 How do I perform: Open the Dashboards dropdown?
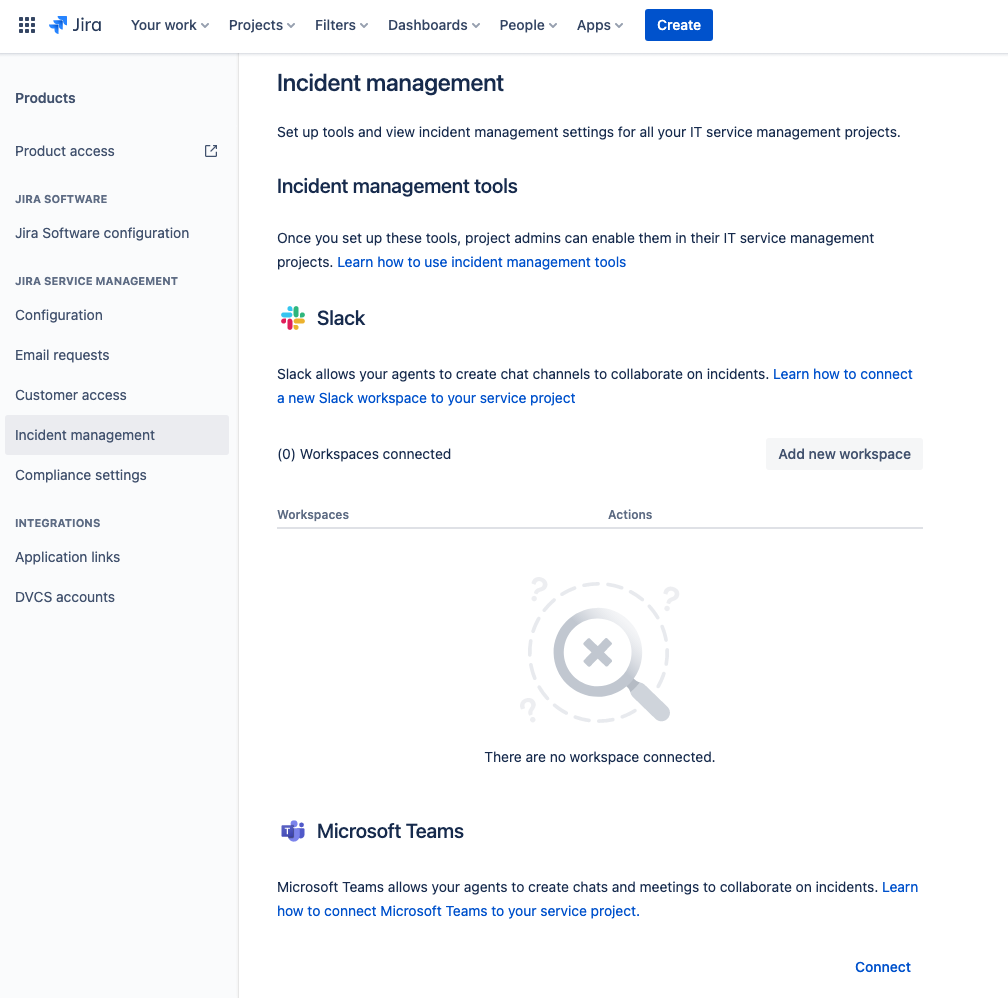click(434, 25)
